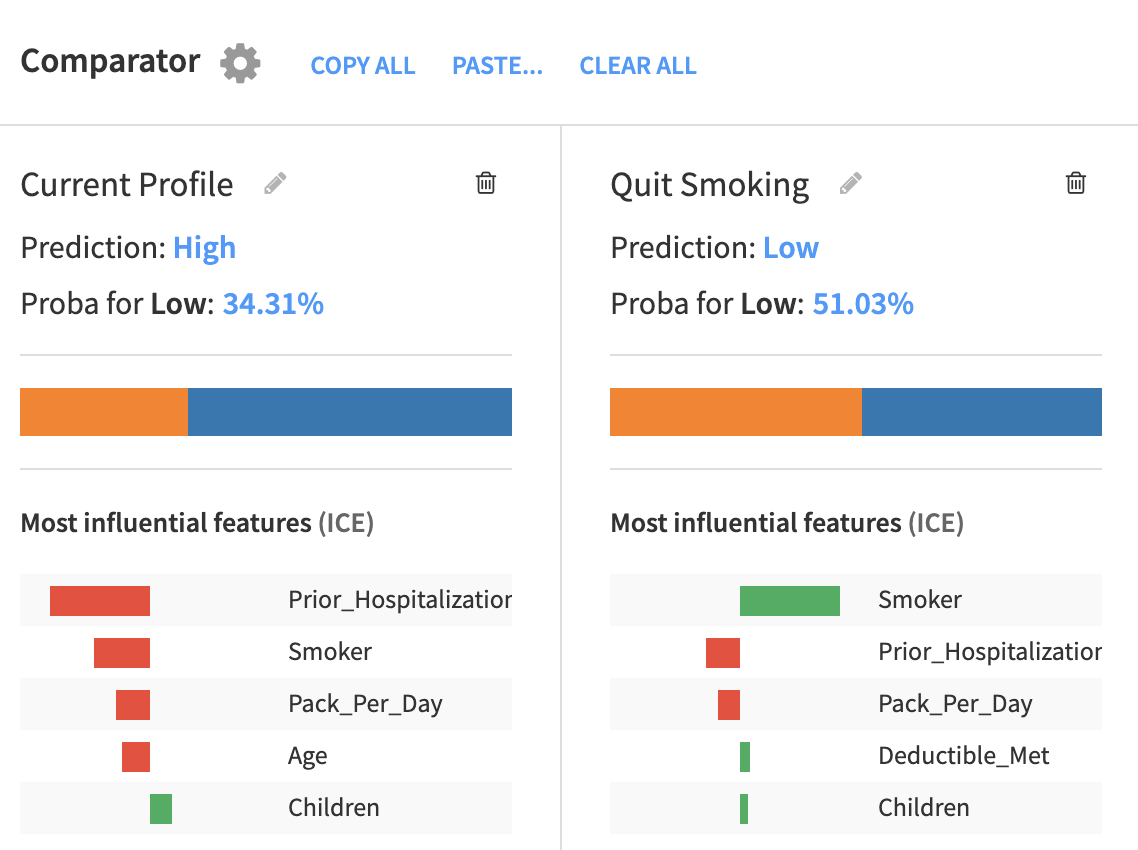Click red Prior_Hospitalization bar in Current Profile
This screenshot has height=850, width=1138.
click(x=100, y=601)
